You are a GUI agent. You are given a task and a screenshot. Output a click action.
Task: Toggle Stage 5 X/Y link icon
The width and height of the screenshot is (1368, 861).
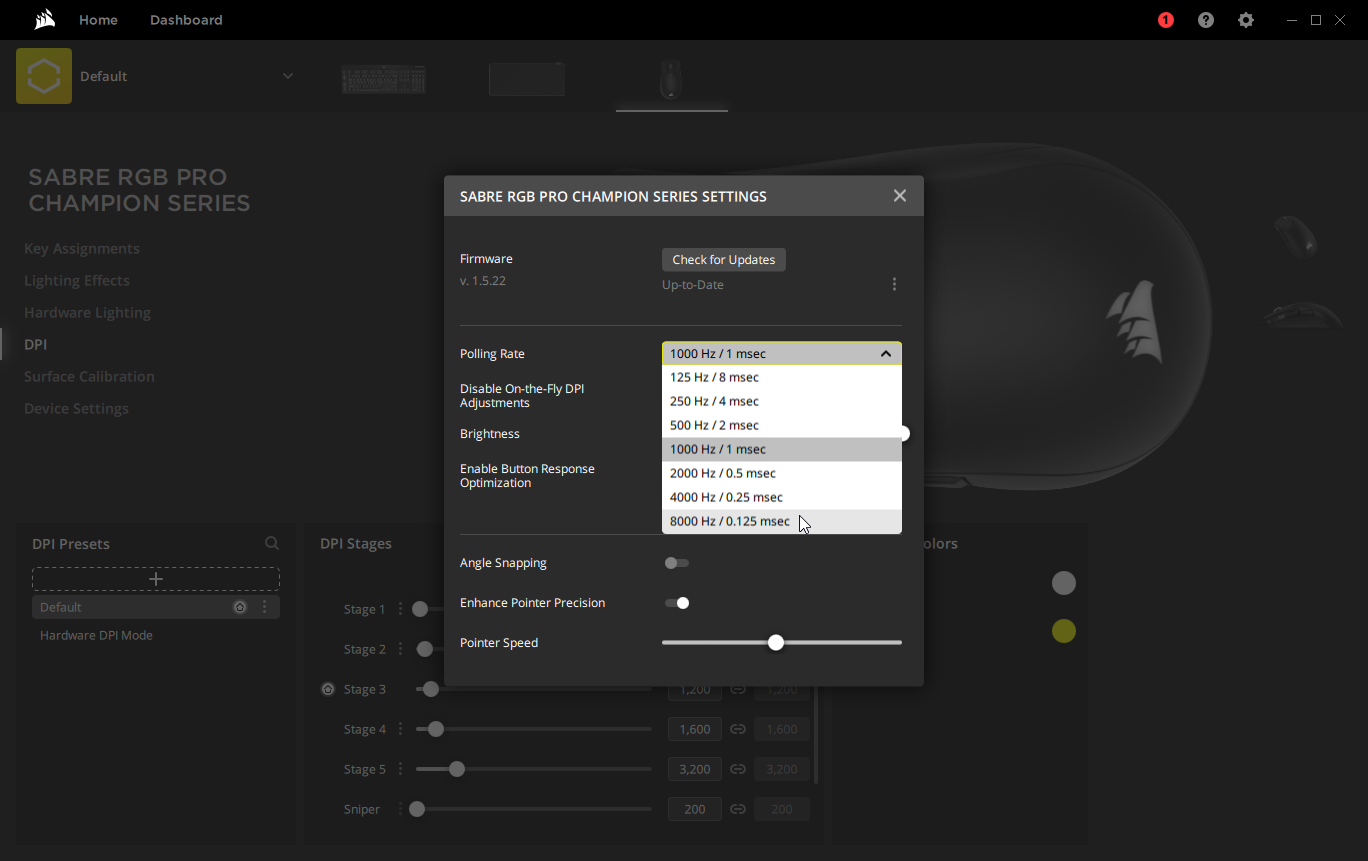[x=738, y=769]
